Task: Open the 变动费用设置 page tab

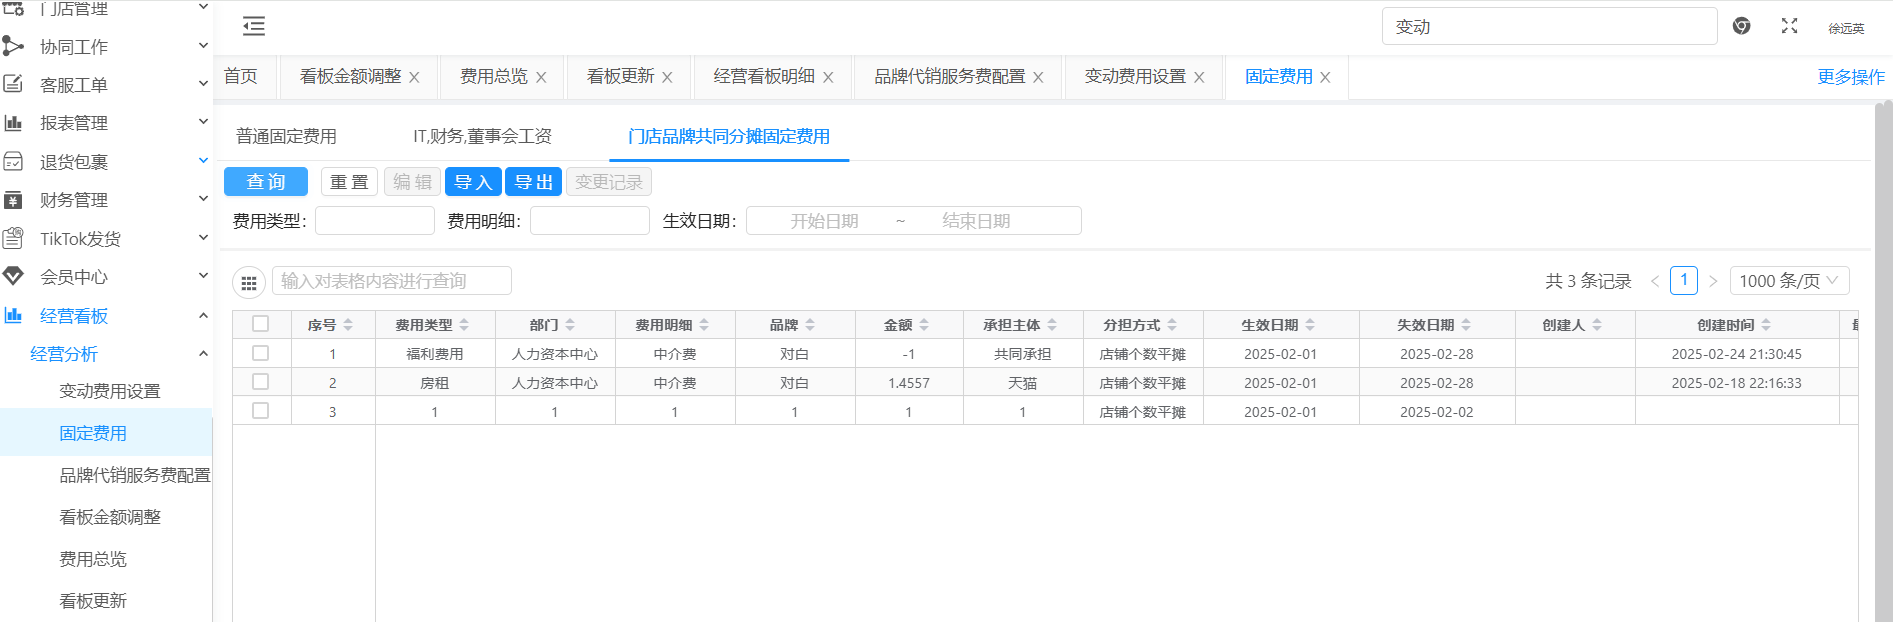Action: coord(1135,77)
